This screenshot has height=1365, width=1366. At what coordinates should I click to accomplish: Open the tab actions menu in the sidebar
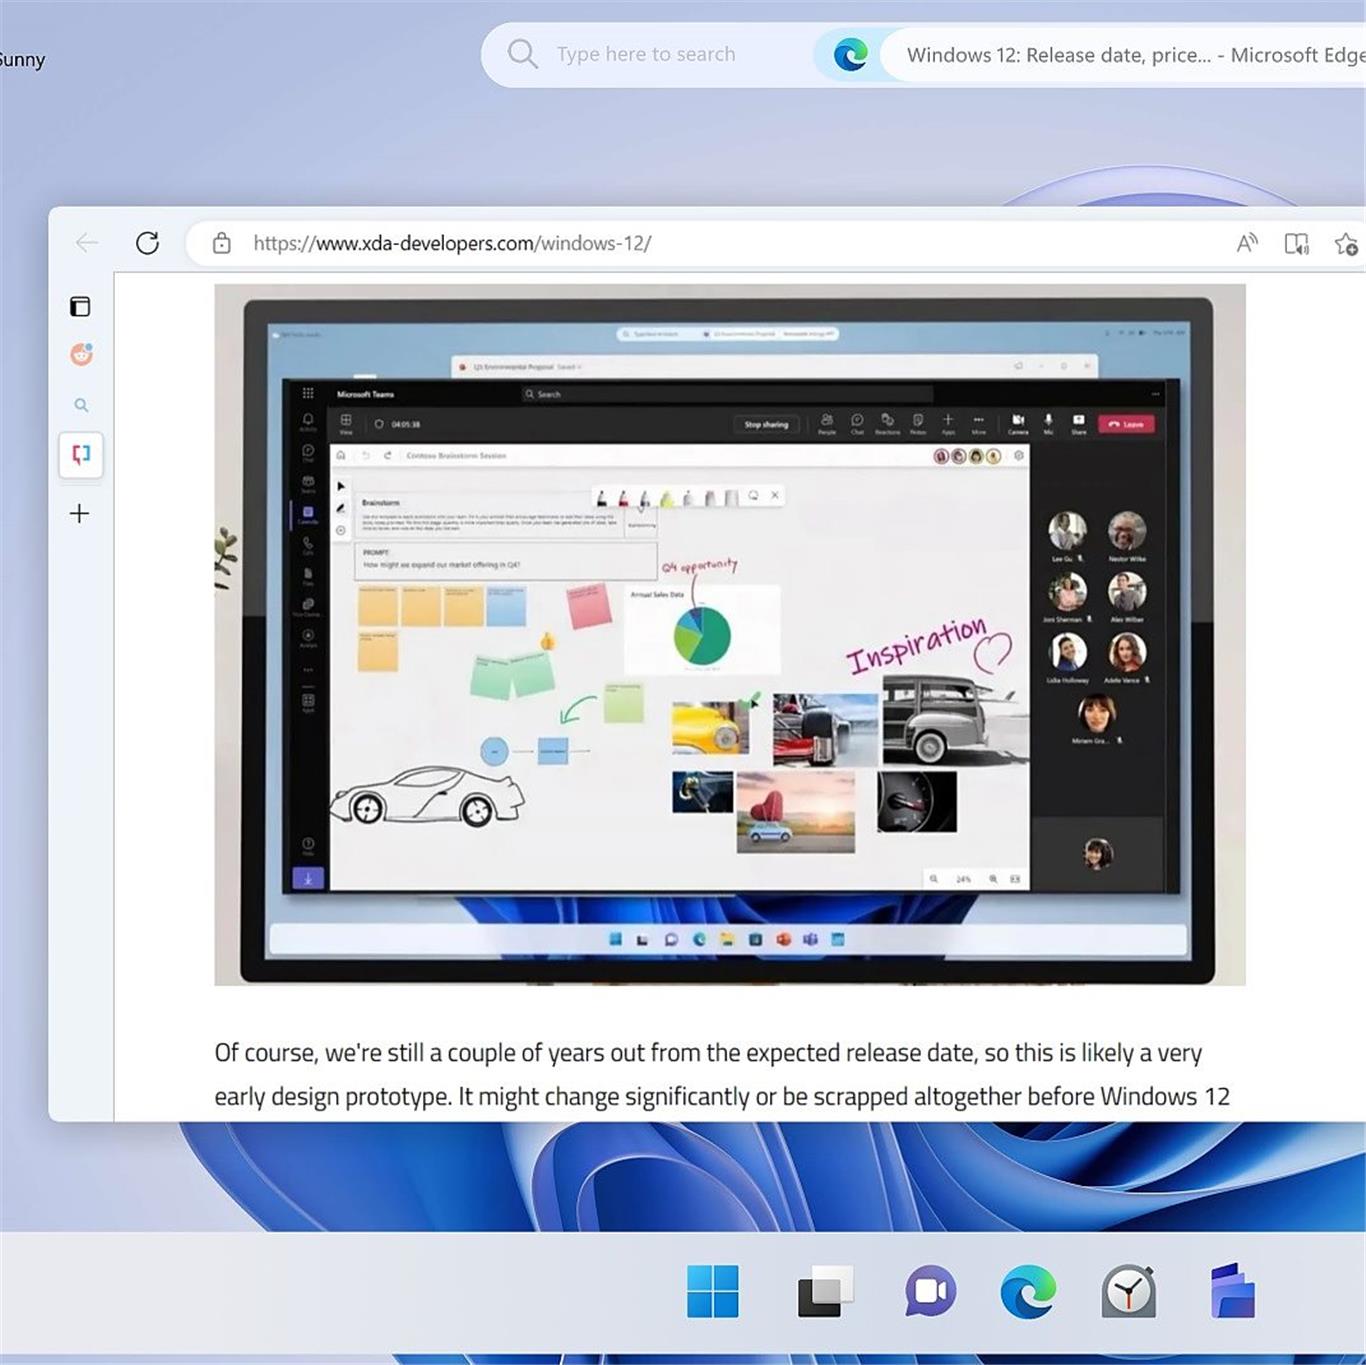point(80,306)
